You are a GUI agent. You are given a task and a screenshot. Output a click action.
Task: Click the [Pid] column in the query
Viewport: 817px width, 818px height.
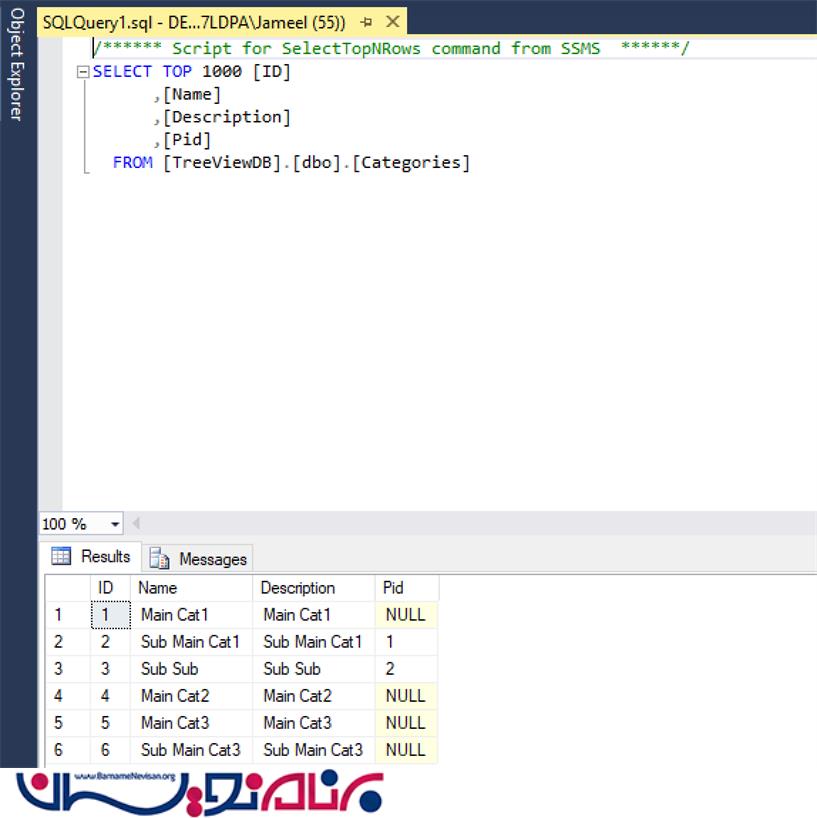pos(187,140)
